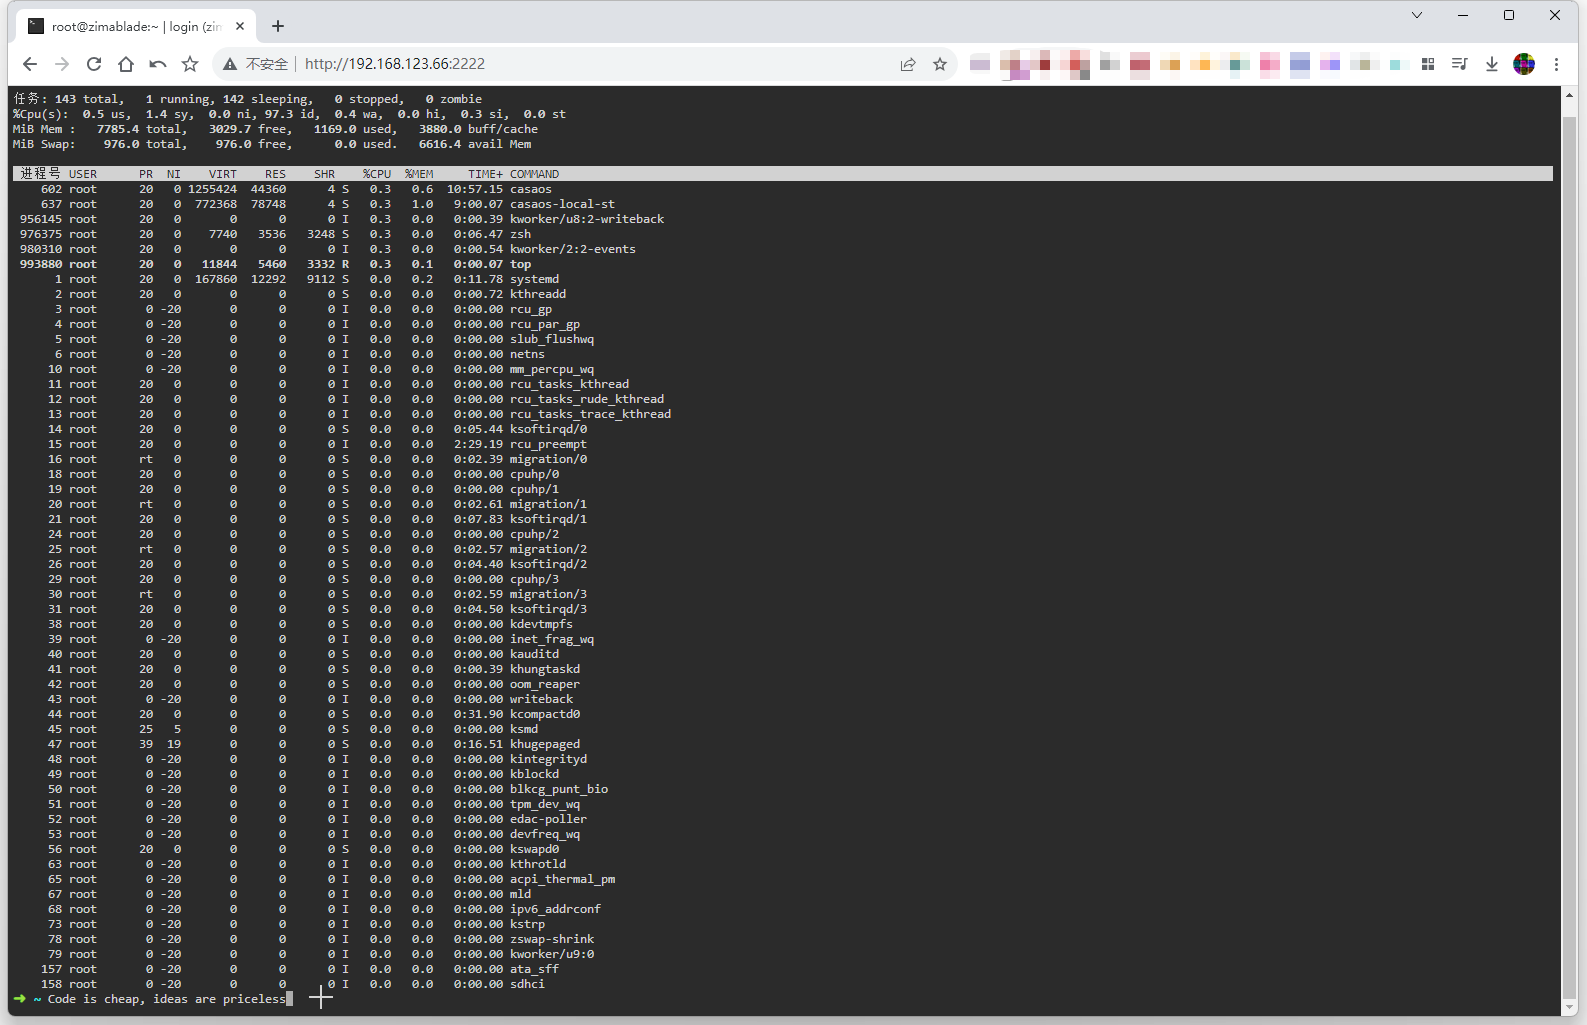Expand the tab search chevron in title bar

(x=1417, y=15)
